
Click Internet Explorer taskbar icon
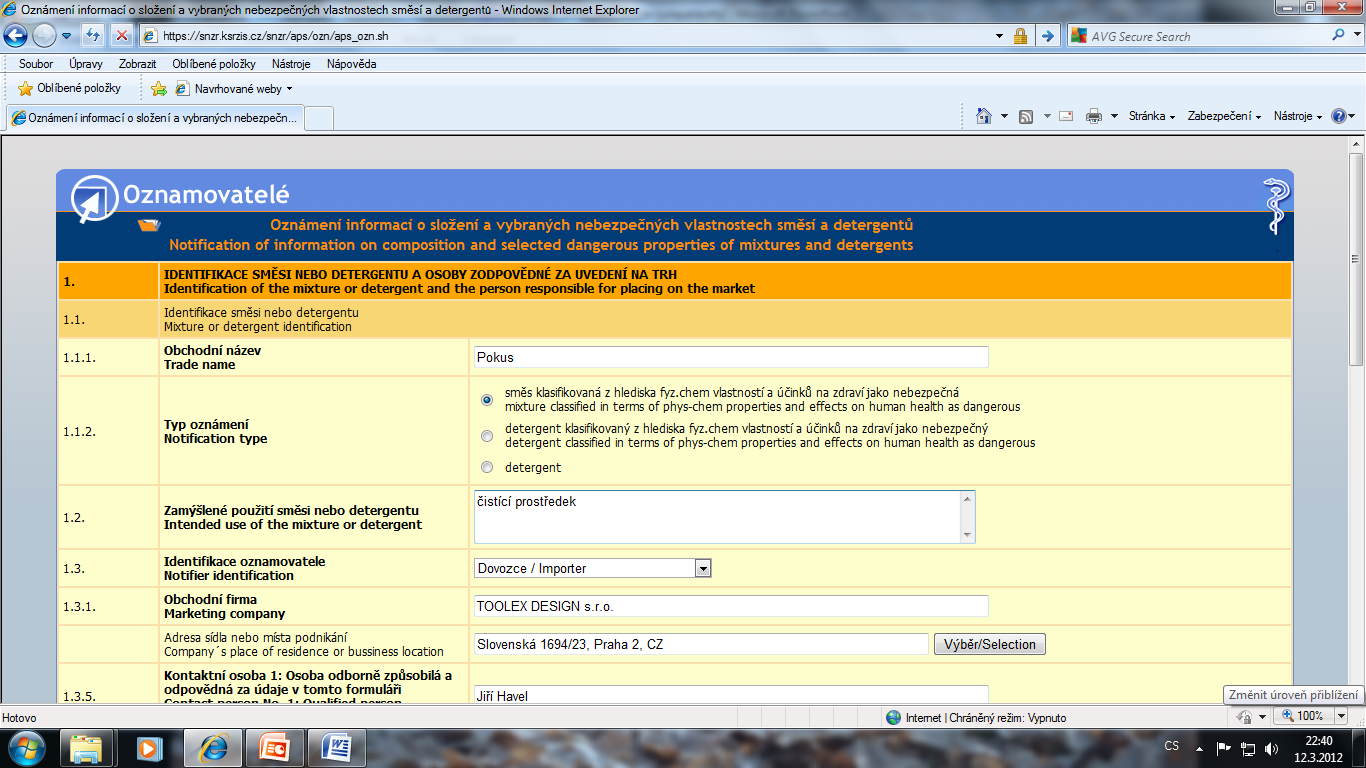(212, 748)
